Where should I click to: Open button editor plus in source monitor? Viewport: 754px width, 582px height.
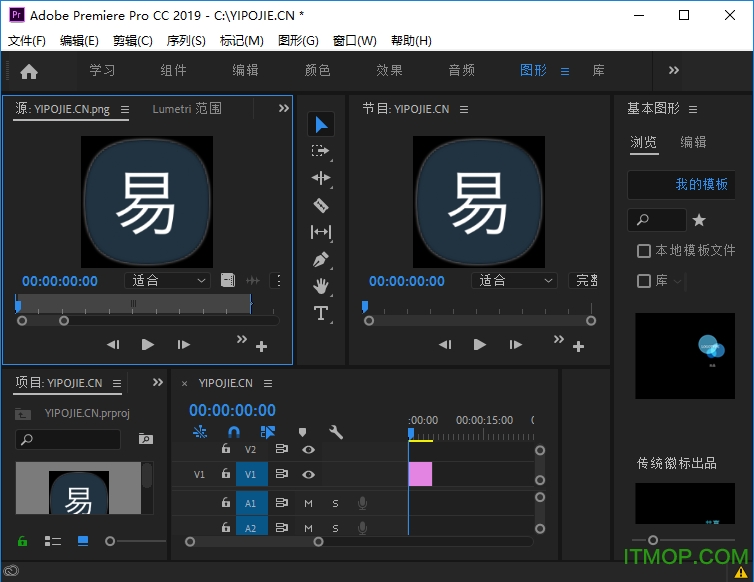[261, 346]
